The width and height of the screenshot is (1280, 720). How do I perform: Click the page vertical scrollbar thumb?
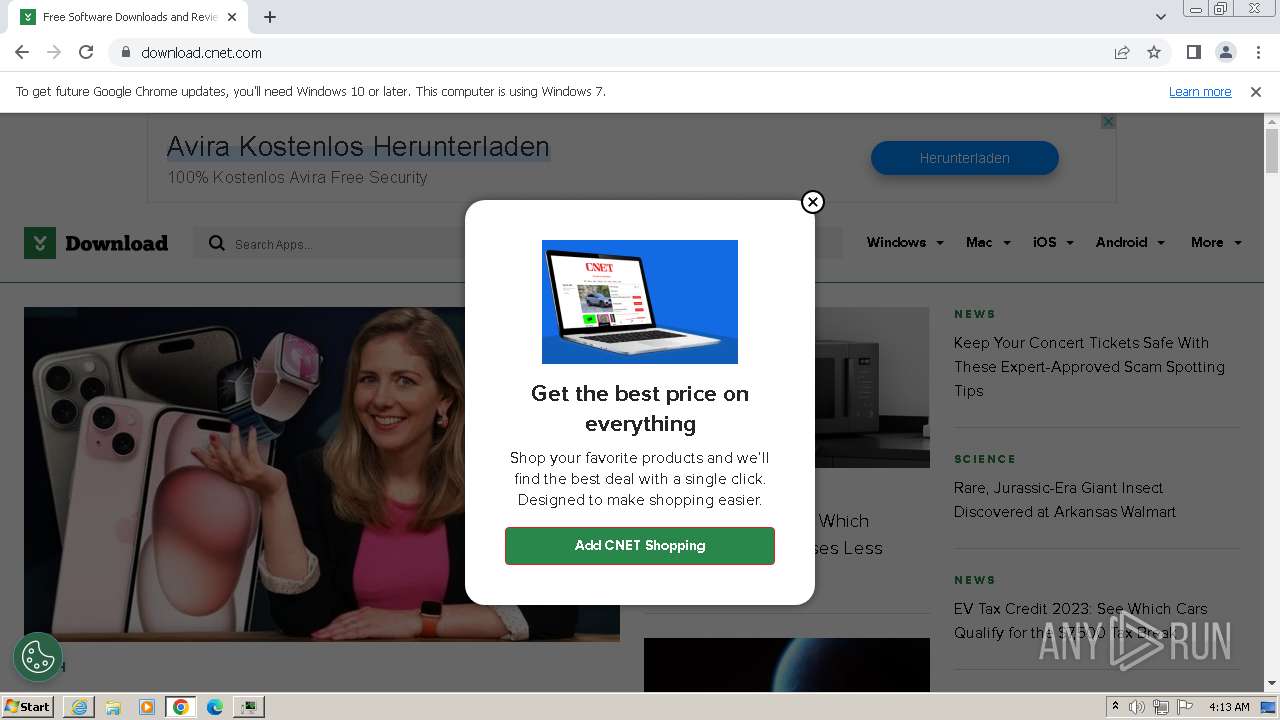(1272, 151)
